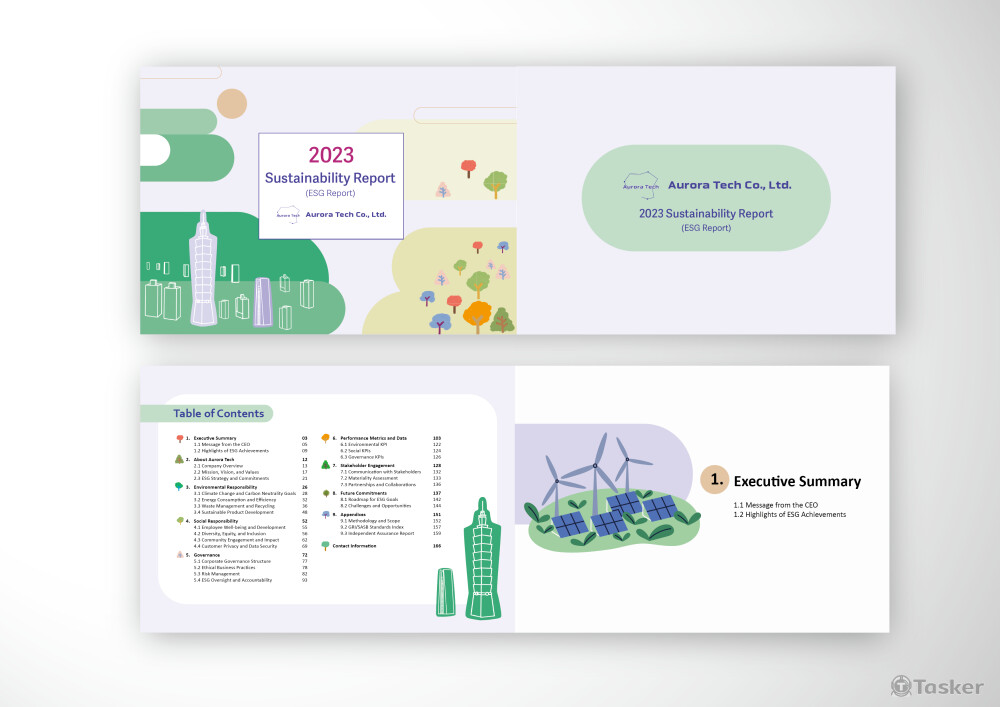Click the '1. Executive Summary' contents entry
The height and width of the screenshot is (707, 1000).
[211, 439]
